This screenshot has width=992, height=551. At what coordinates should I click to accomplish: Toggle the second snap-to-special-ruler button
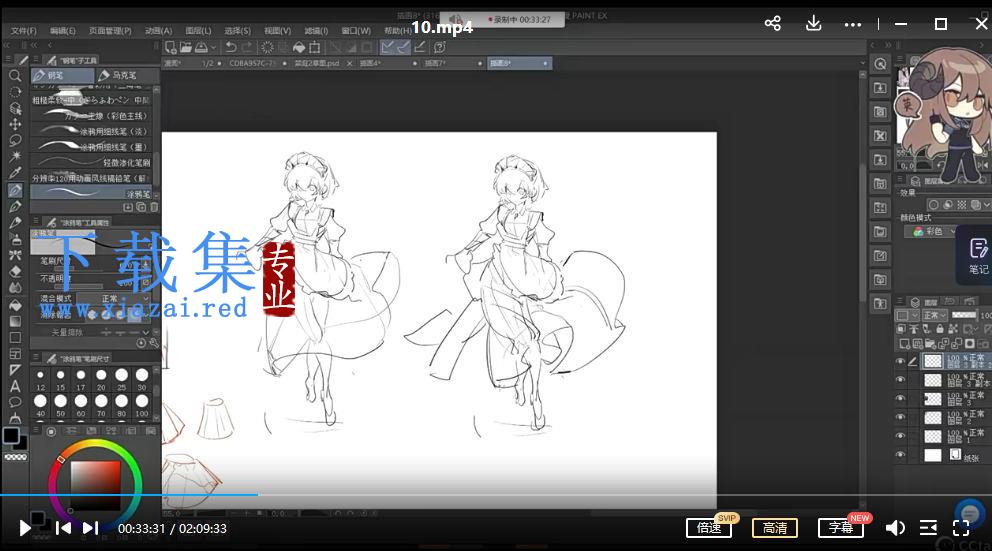pyautogui.click(x=403, y=47)
